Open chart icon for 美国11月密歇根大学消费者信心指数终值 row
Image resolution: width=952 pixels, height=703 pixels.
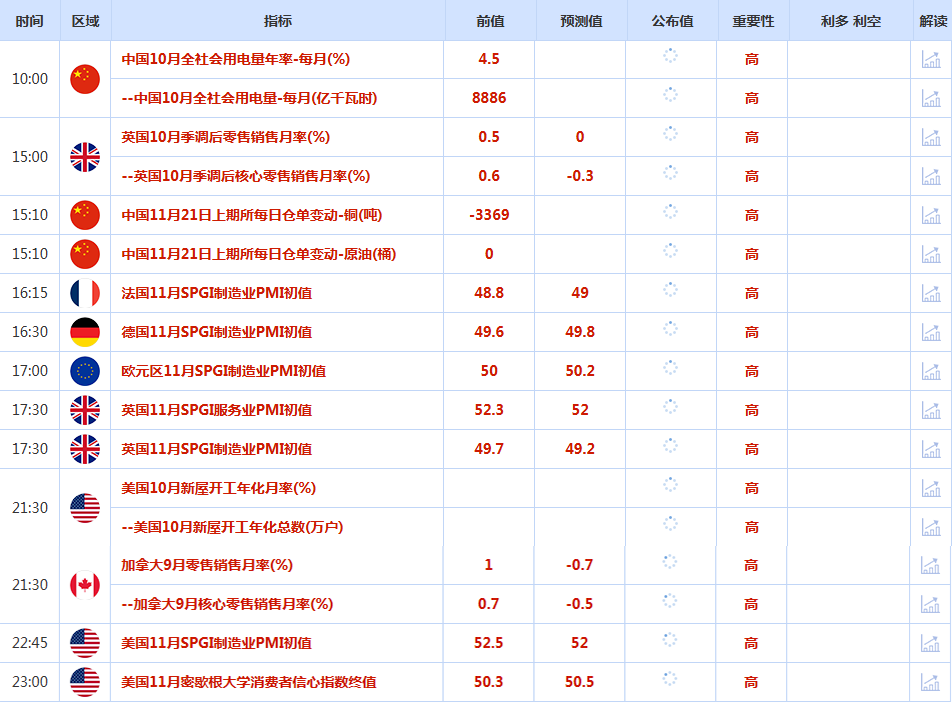[930, 682]
